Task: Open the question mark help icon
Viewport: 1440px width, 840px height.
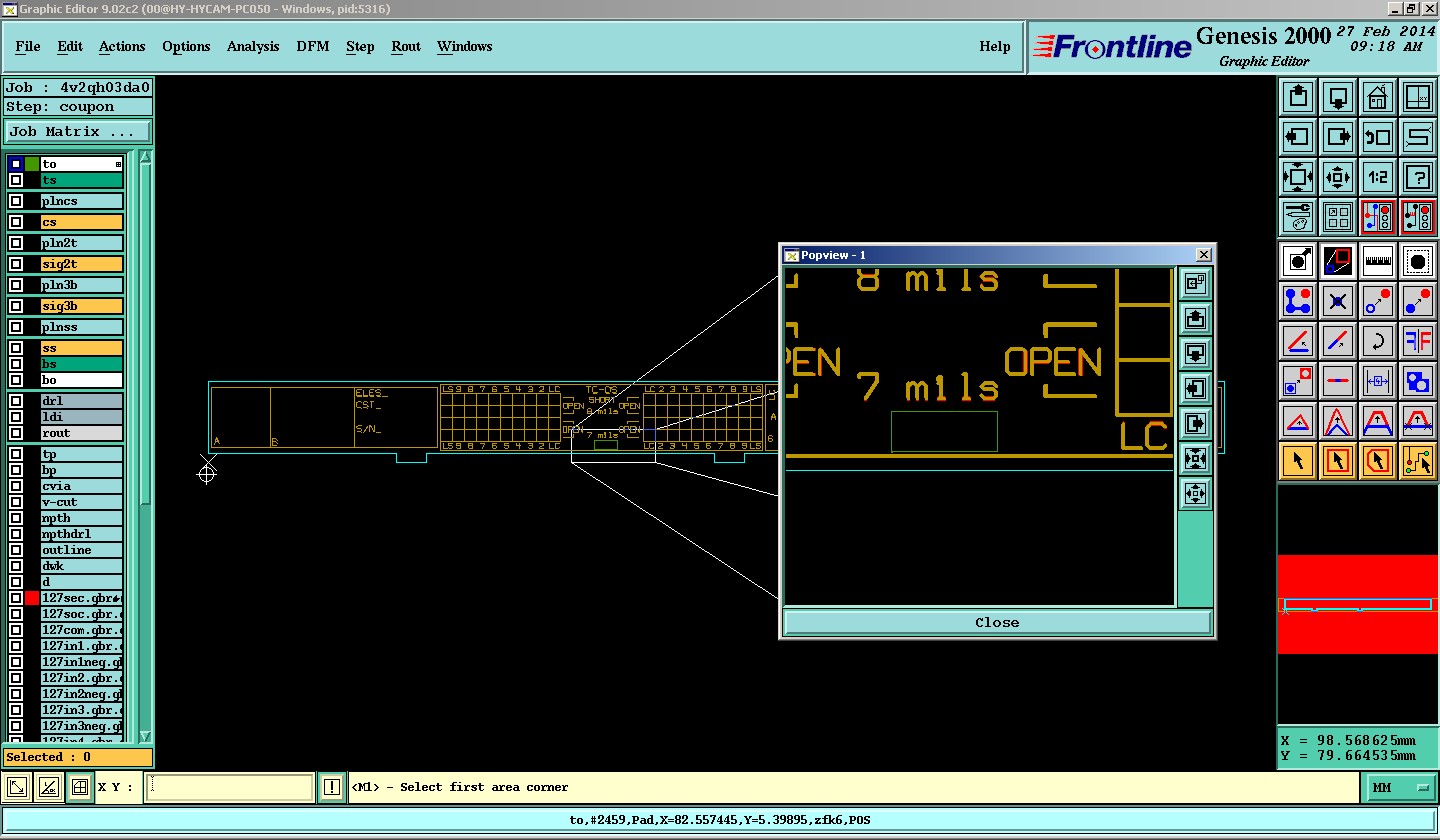Action: tap(1417, 178)
